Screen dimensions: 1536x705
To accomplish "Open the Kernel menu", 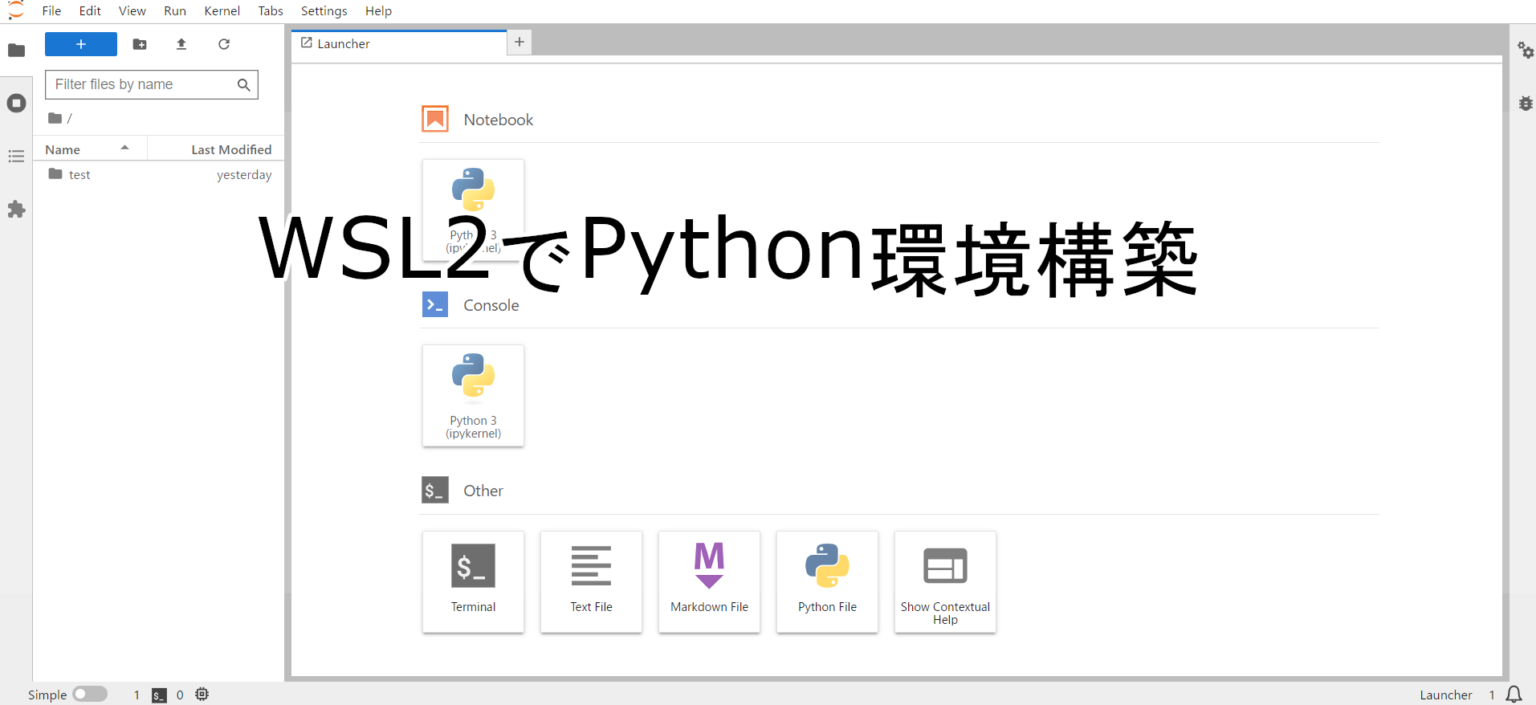I will pyautogui.click(x=221, y=11).
